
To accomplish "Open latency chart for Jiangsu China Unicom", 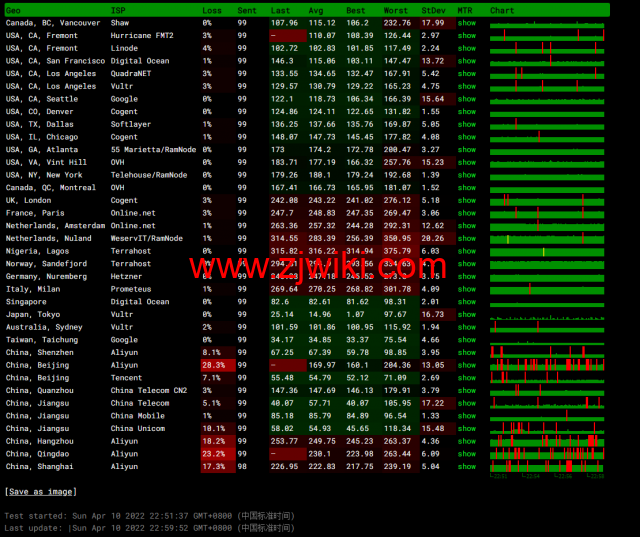I will pyautogui.click(x=547, y=428).
